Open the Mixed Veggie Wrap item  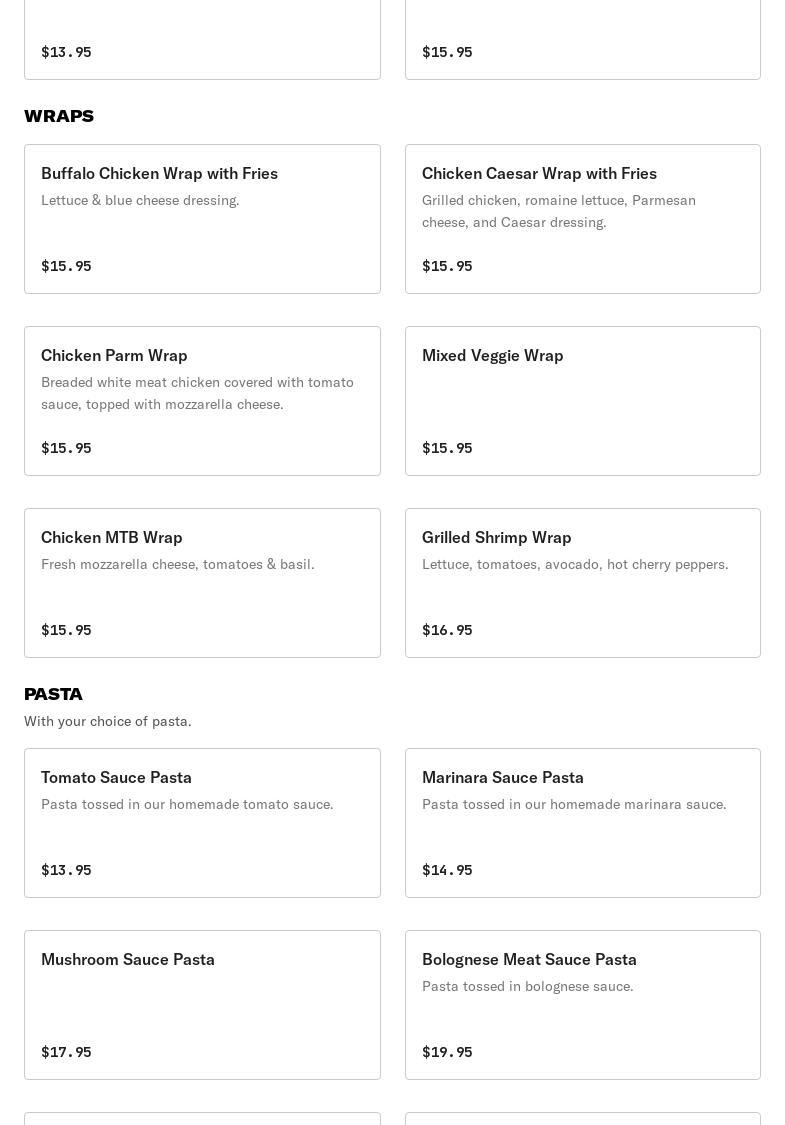pos(493,356)
